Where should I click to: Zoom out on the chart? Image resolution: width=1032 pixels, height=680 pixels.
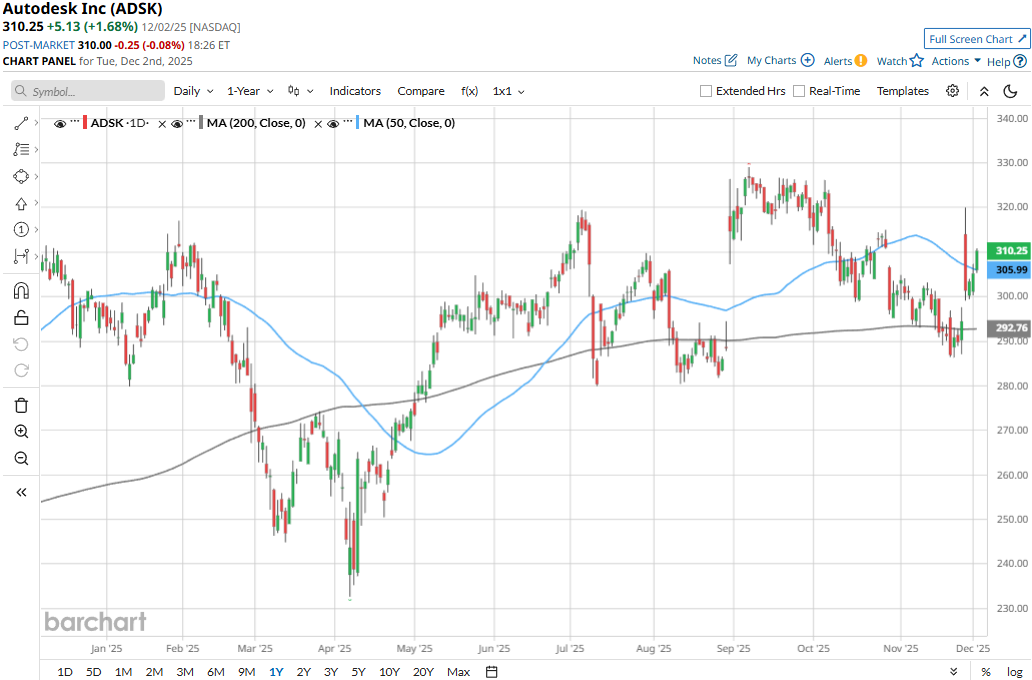click(x=21, y=458)
